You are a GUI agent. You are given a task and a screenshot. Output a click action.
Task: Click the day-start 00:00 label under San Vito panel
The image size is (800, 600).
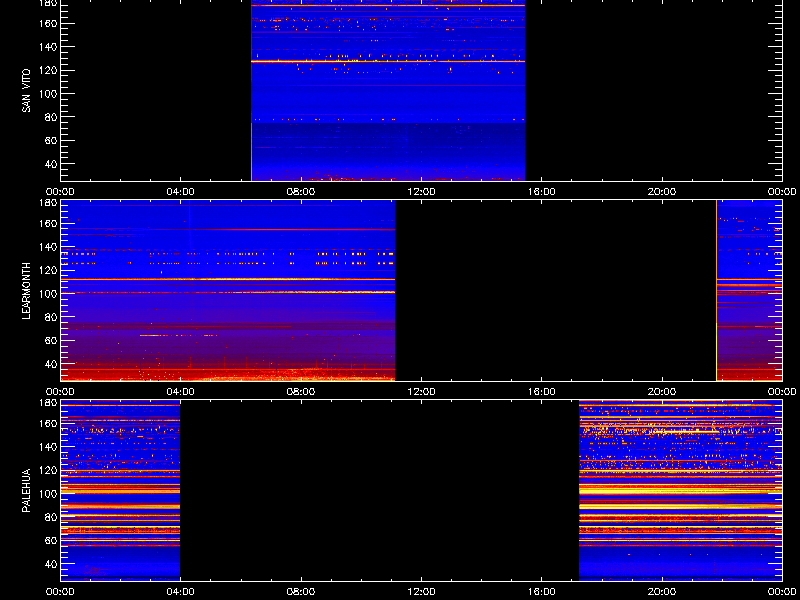60,192
